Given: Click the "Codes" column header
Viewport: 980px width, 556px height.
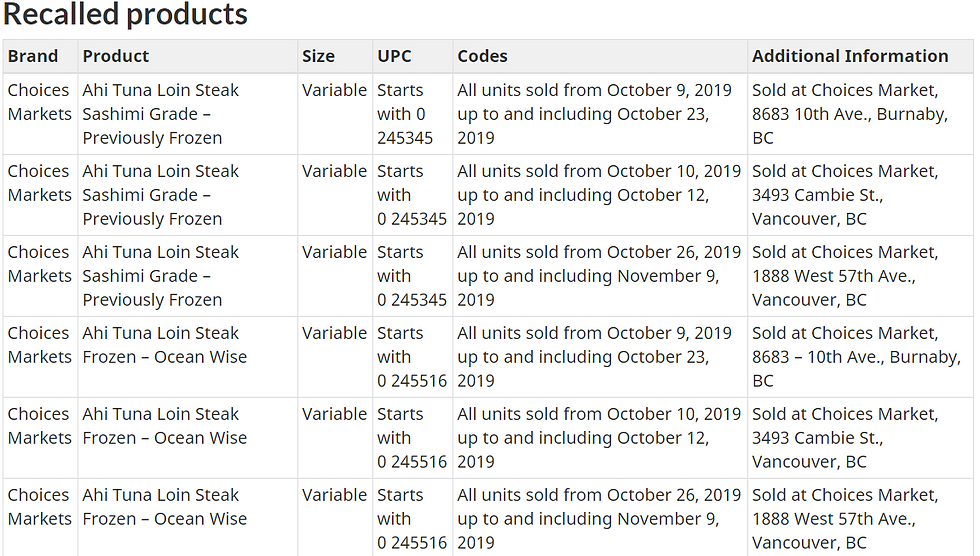Looking at the screenshot, I should 482,57.
